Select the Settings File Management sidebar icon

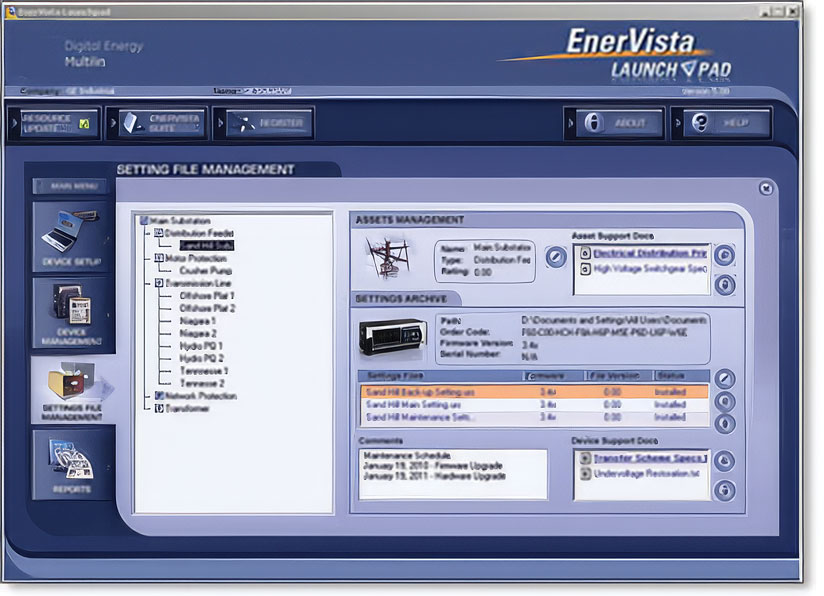(x=72, y=390)
